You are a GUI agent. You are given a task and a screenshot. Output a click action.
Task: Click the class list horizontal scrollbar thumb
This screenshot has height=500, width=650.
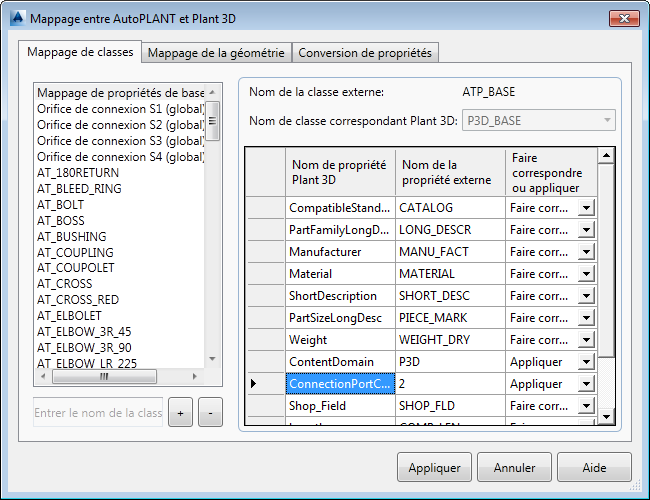pos(104,377)
